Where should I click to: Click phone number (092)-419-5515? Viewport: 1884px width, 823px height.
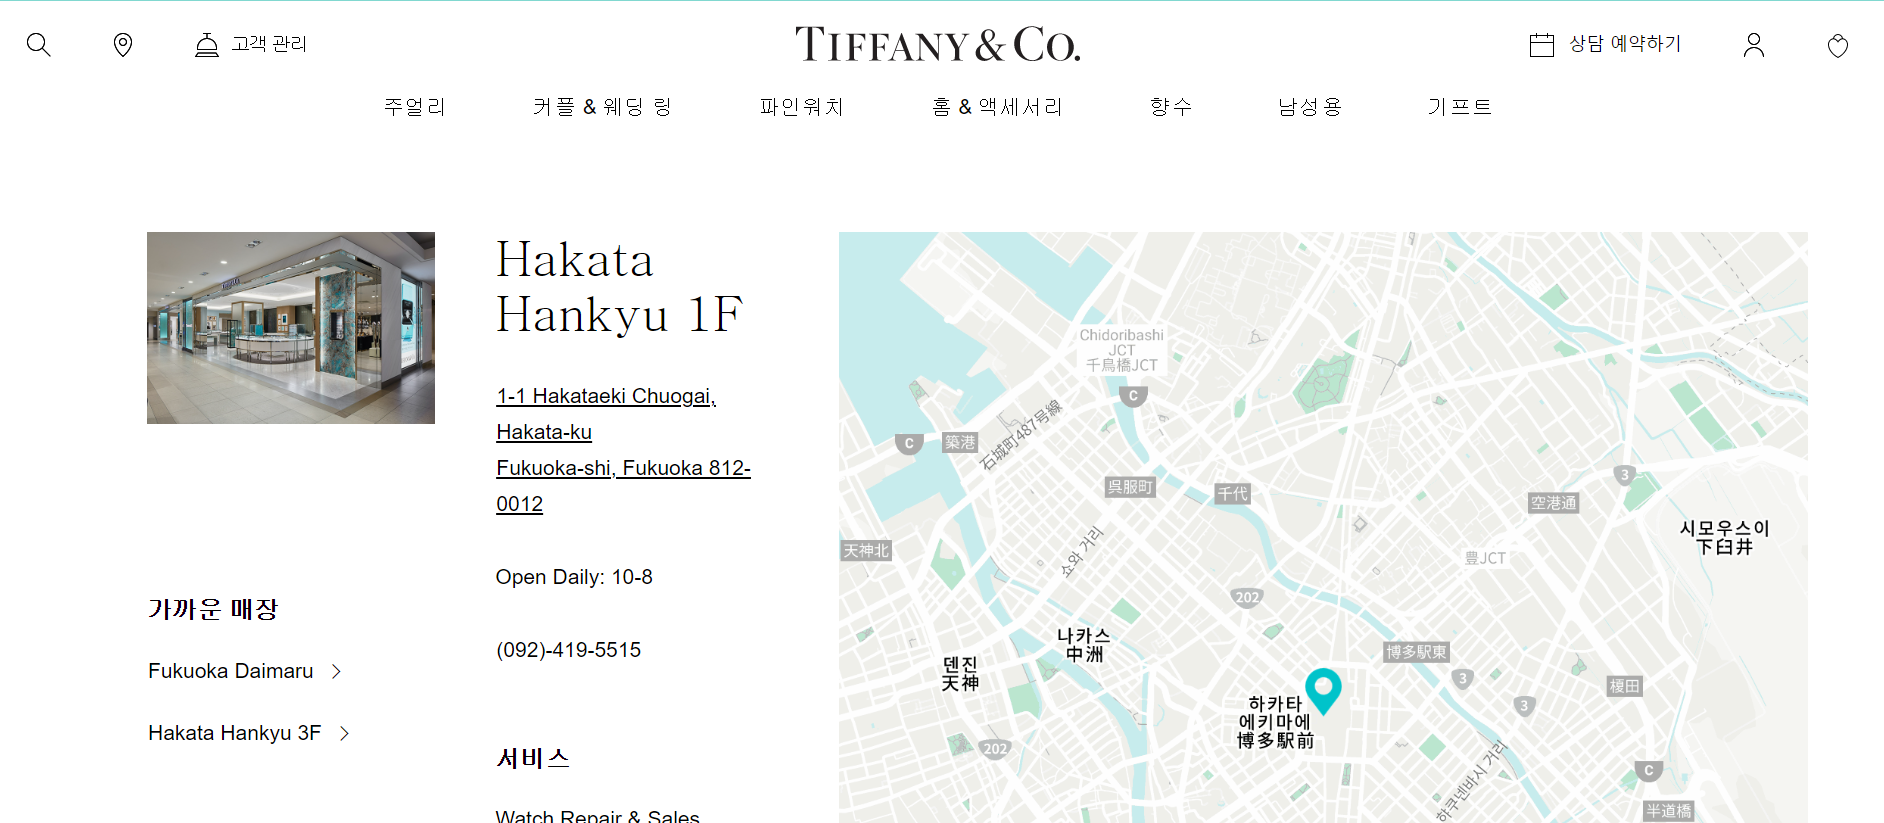click(568, 650)
